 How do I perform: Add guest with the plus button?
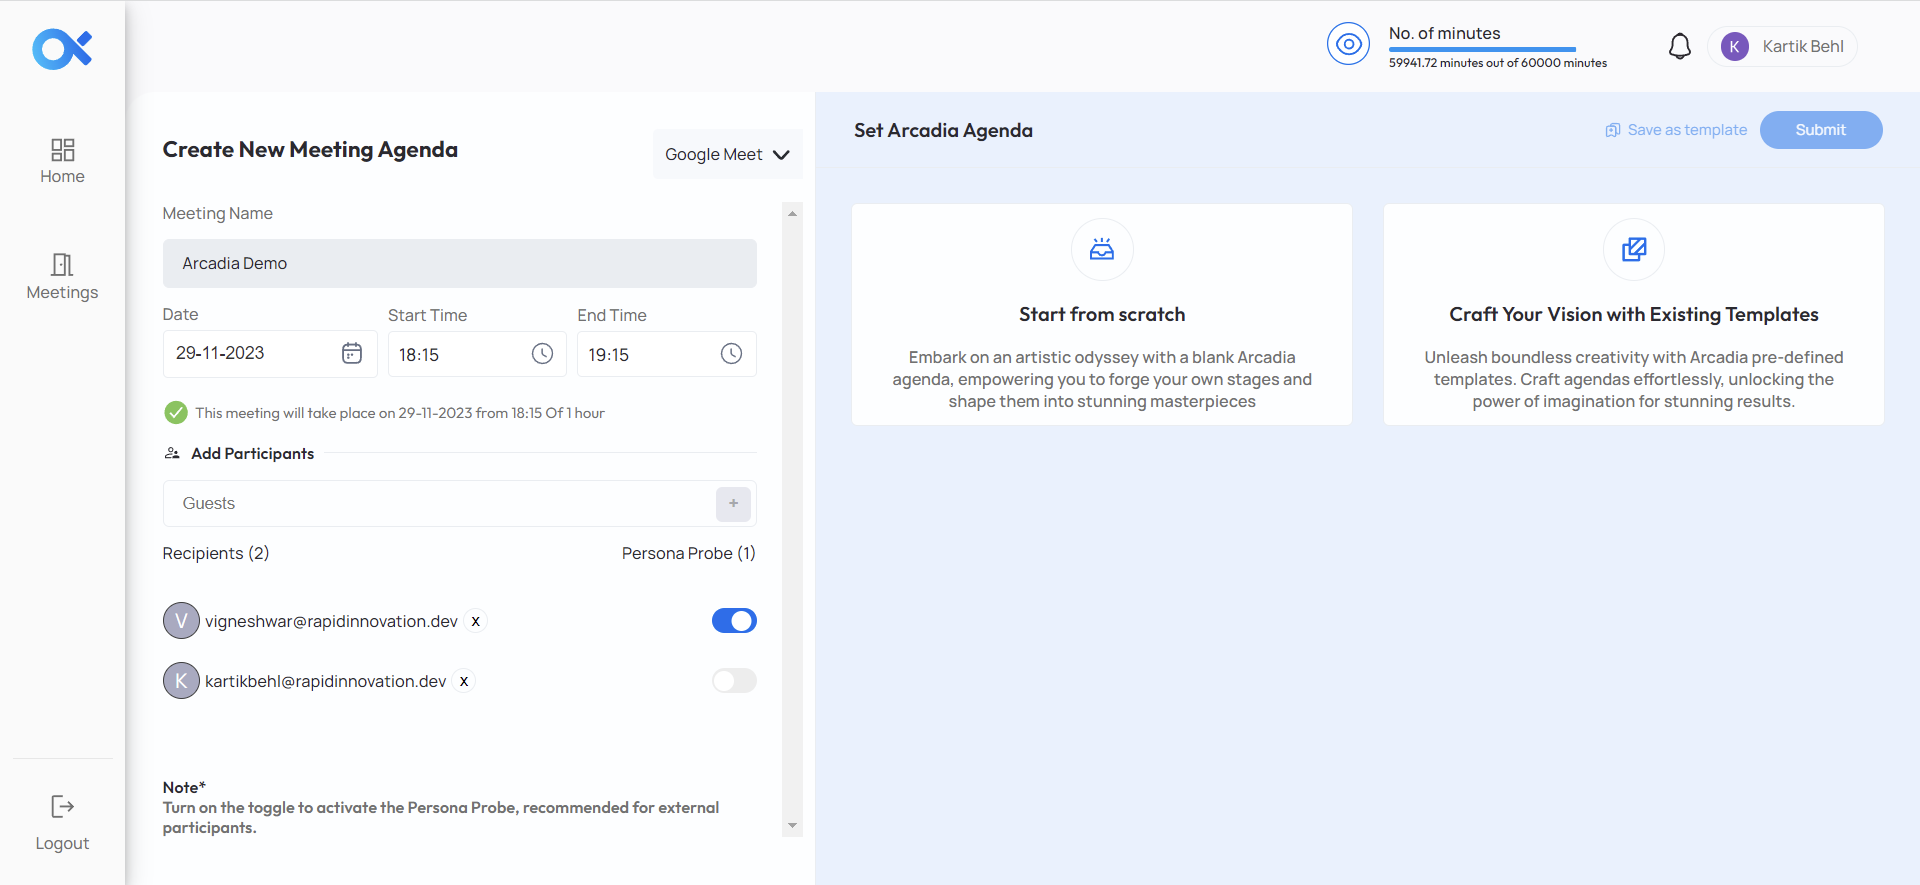pyautogui.click(x=733, y=504)
